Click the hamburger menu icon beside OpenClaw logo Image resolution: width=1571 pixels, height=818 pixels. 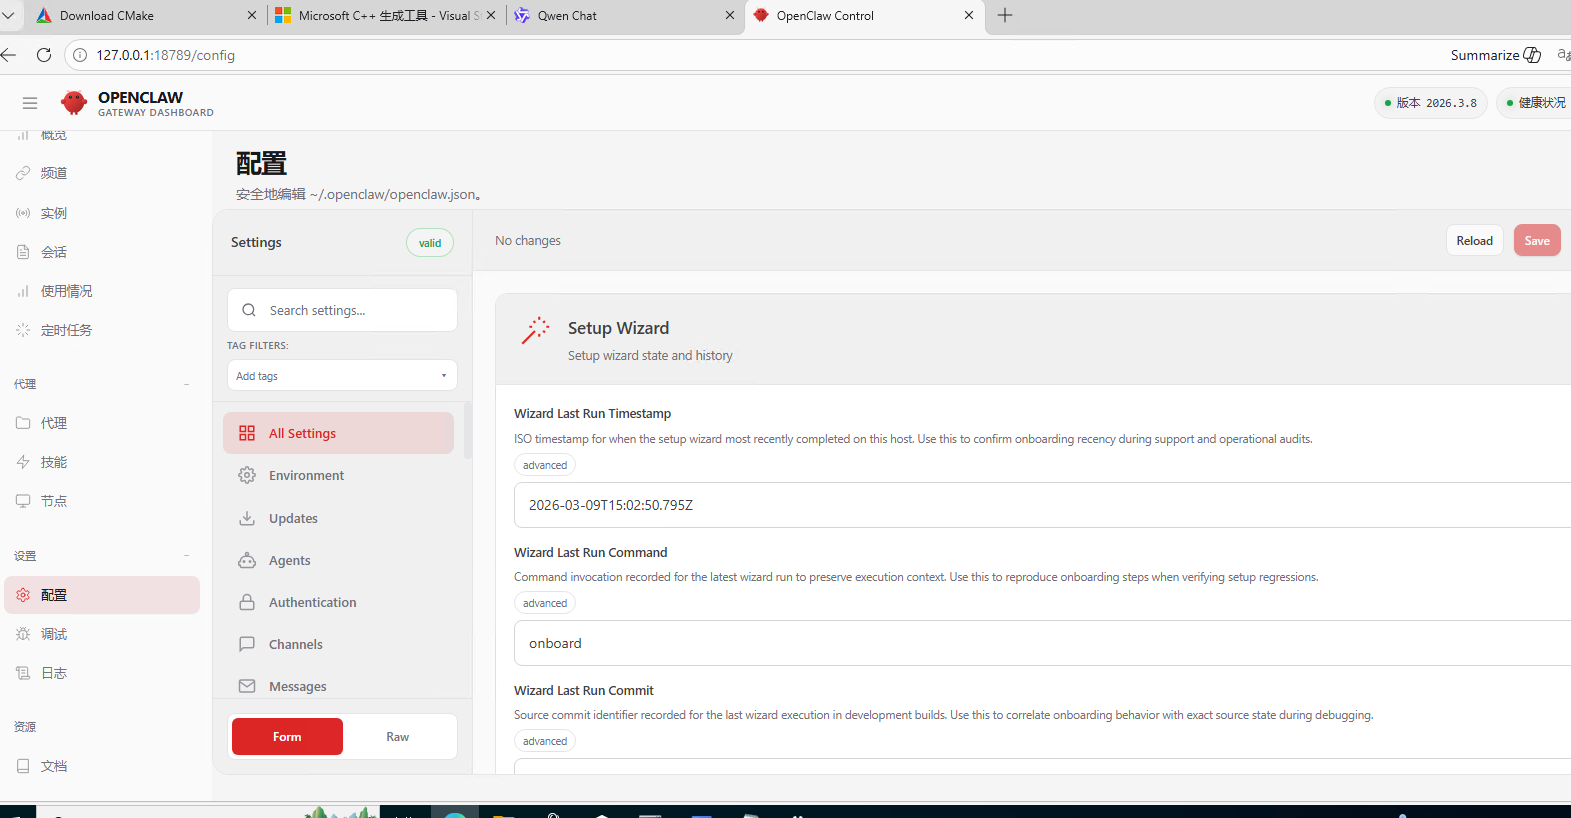click(x=30, y=103)
